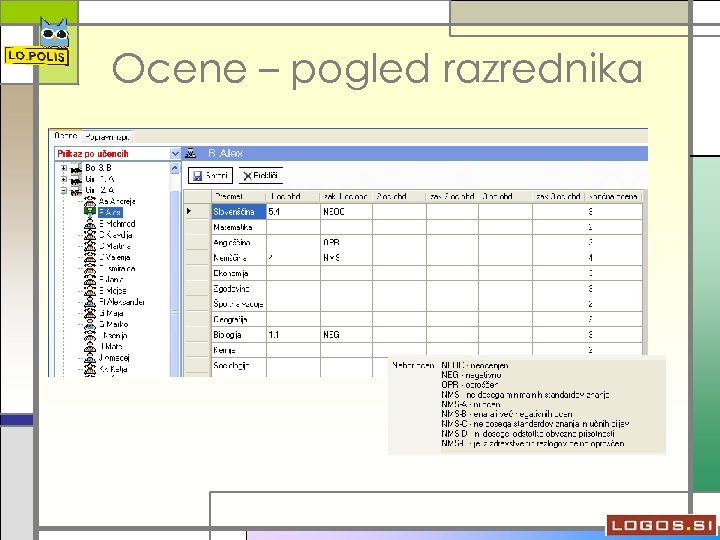Click the student icon next to Mehmed
Image resolution: width=720 pixels, height=540 pixels.
click(90, 224)
